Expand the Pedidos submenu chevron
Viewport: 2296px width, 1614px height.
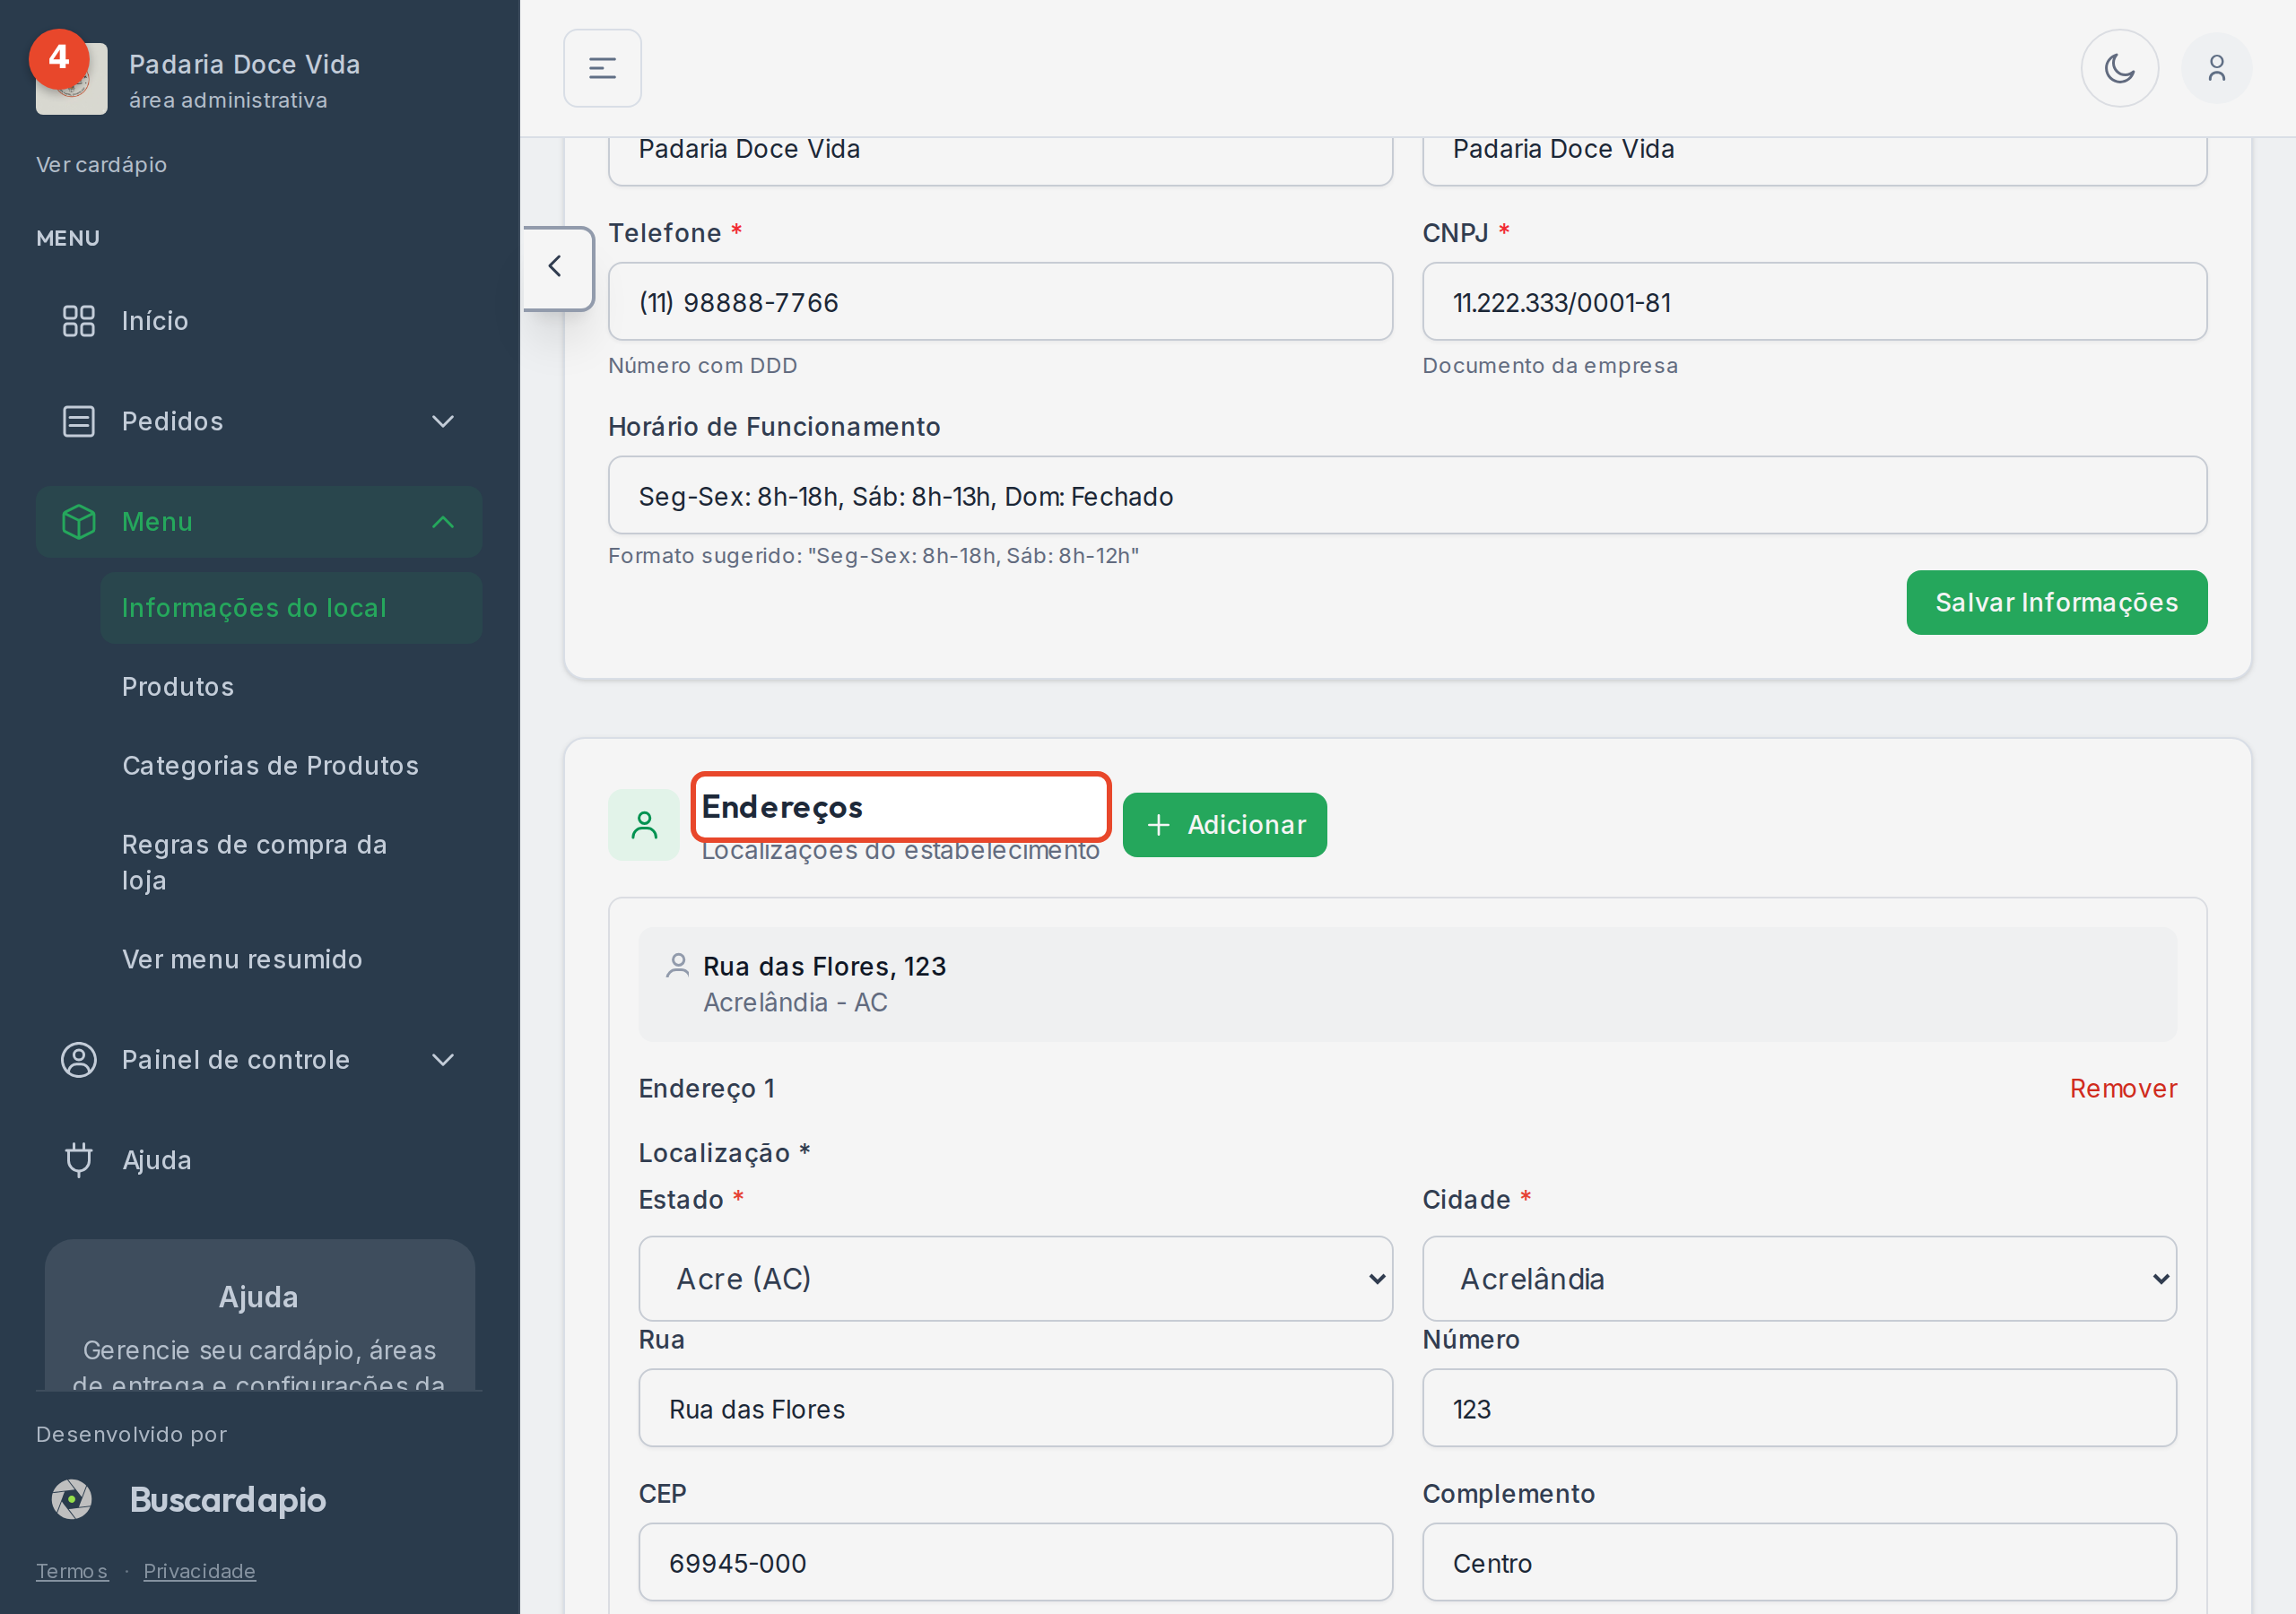click(x=443, y=421)
